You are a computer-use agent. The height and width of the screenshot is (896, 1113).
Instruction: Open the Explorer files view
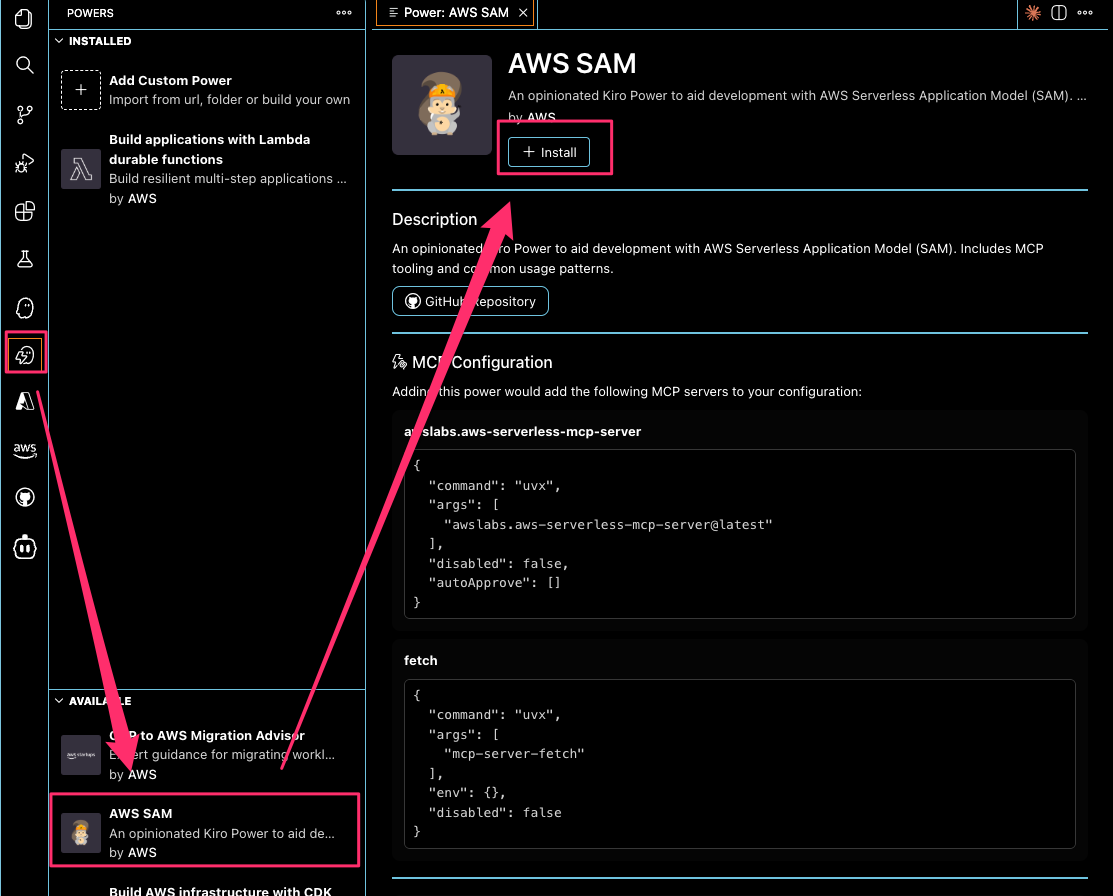pyautogui.click(x=24, y=18)
